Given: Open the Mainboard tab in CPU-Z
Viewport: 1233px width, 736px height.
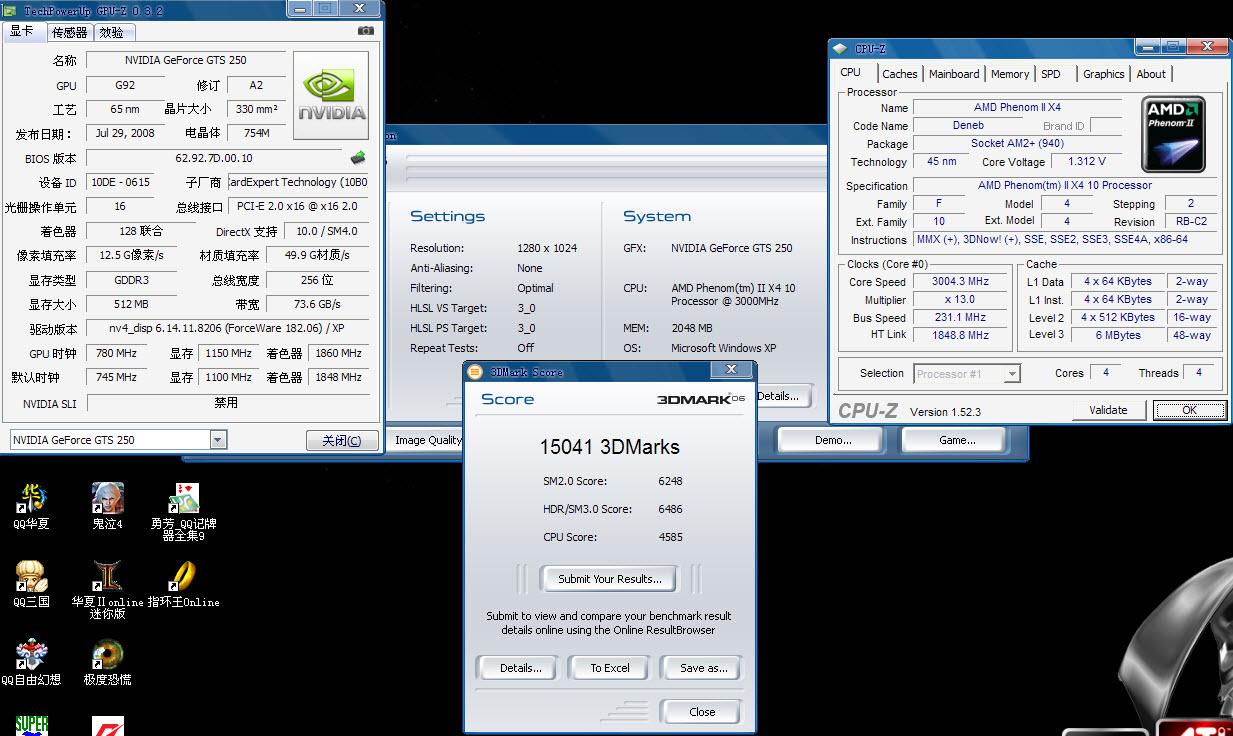Looking at the screenshot, I should (x=954, y=74).
